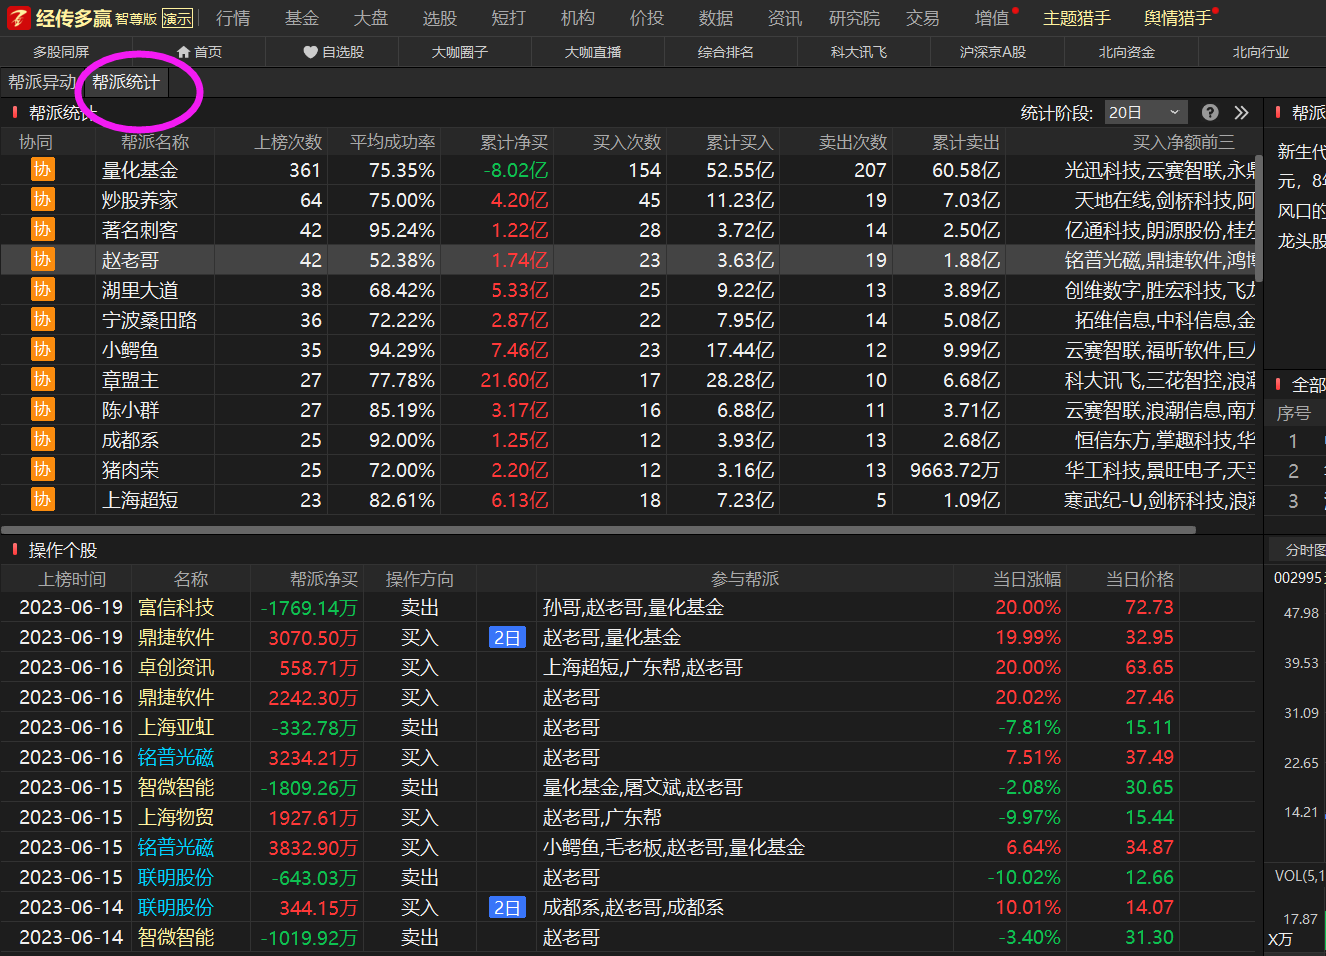Switch to the 帮派异动 tab

pos(41,82)
